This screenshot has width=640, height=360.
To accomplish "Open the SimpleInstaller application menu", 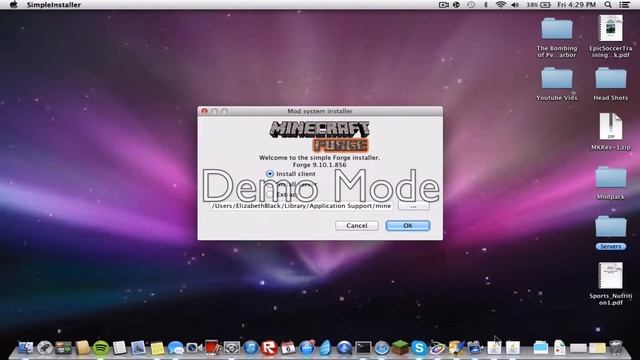I will [x=53, y=5].
